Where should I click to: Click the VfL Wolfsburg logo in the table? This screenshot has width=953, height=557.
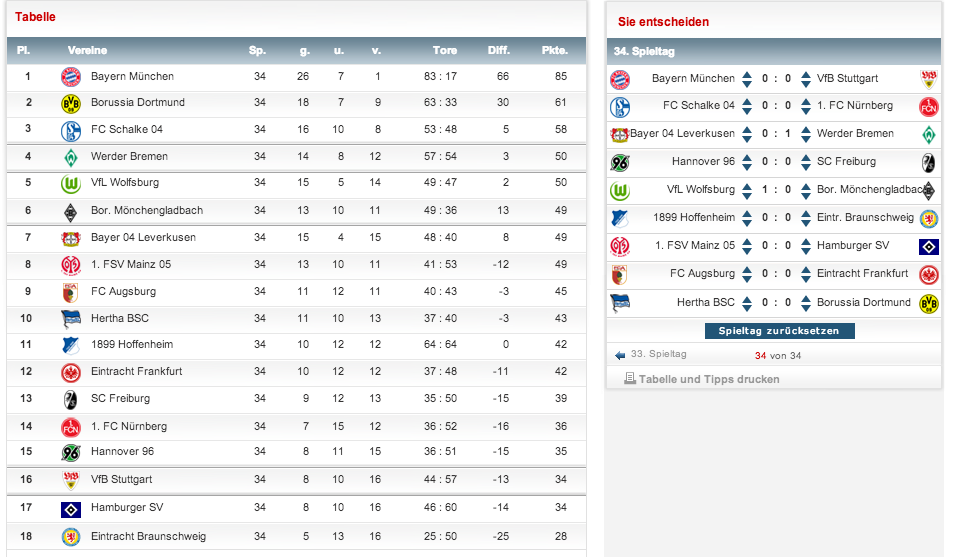[x=71, y=183]
